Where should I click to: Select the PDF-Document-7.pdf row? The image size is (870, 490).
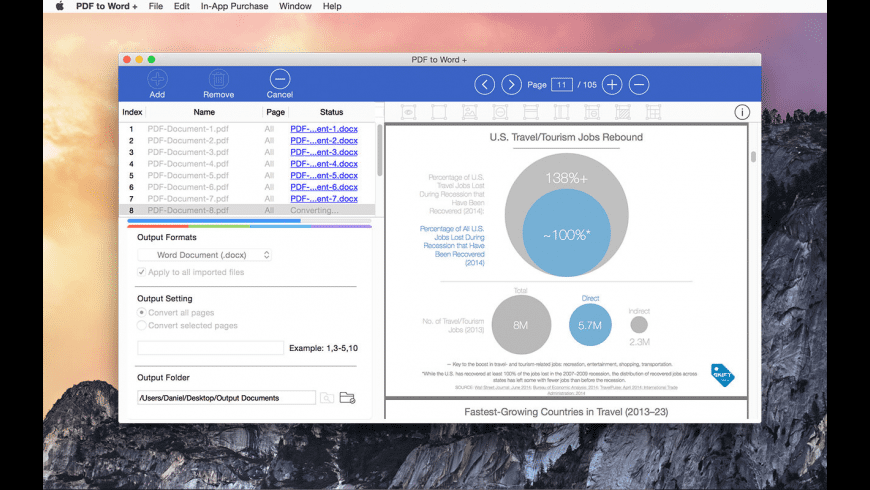point(247,199)
